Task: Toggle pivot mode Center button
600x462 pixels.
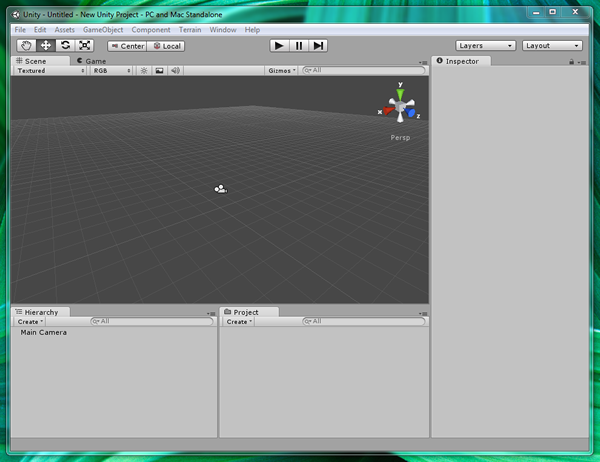Action: (127, 46)
